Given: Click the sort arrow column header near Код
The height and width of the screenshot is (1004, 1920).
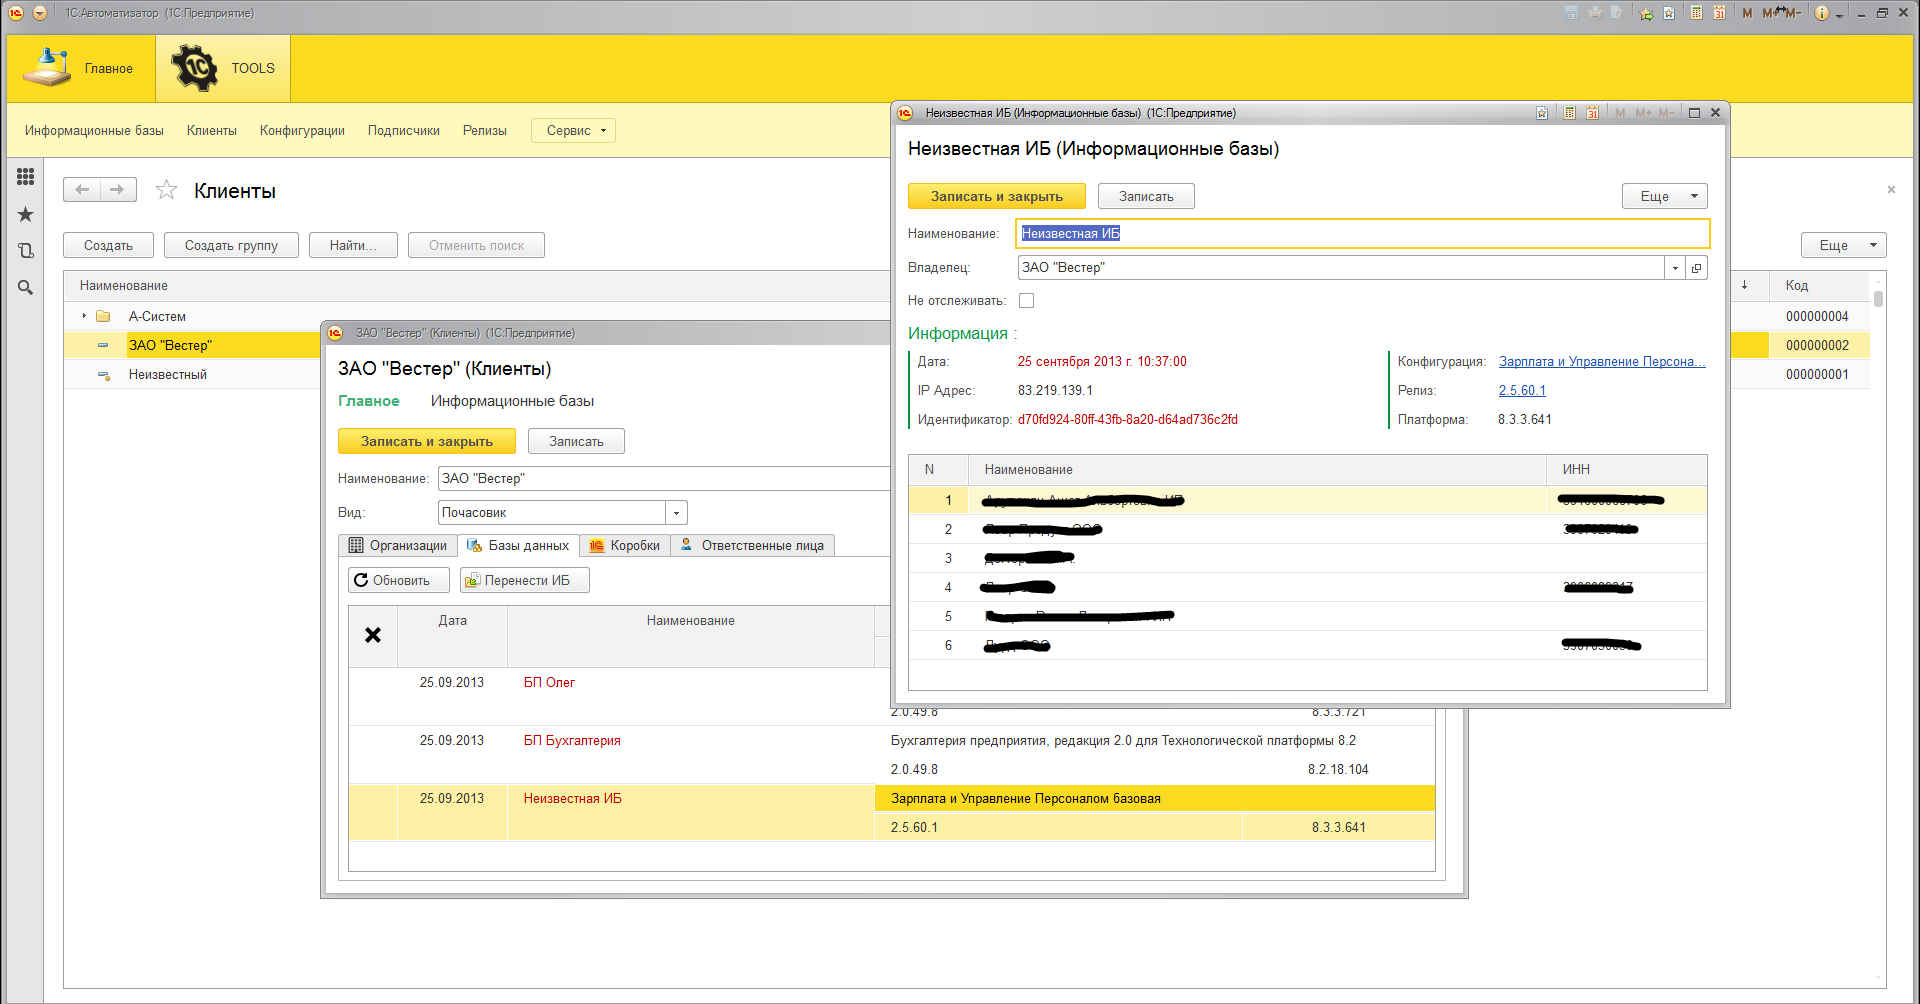Looking at the screenshot, I should 1744,285.
